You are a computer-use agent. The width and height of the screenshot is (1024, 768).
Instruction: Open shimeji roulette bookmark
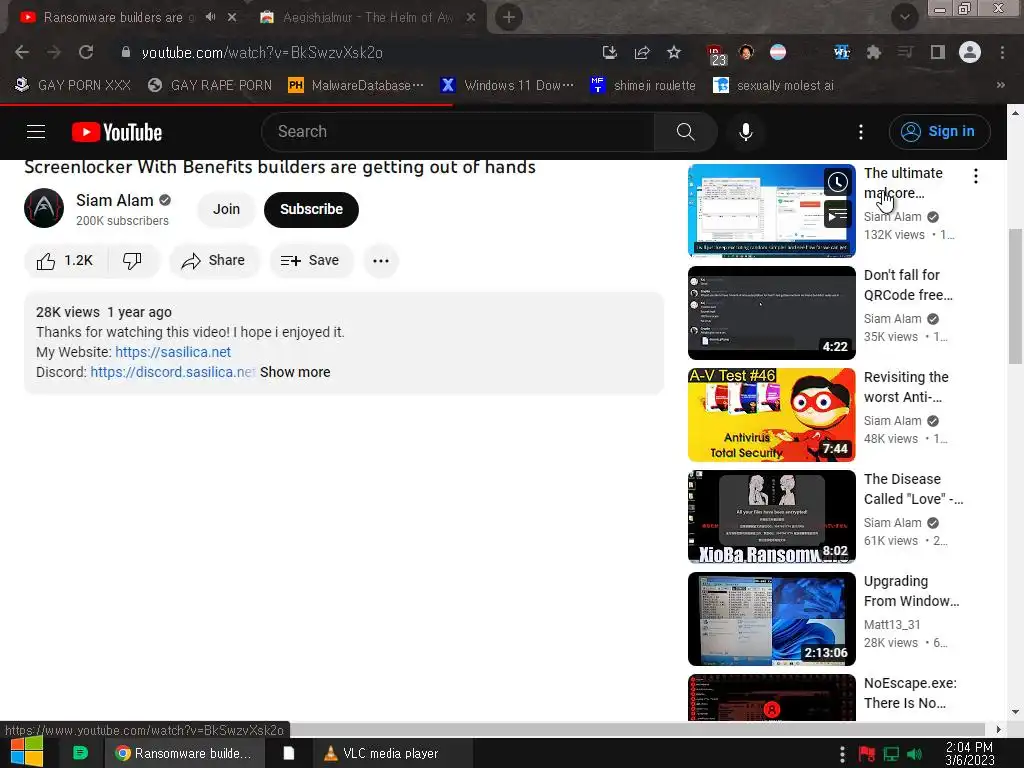coord(643,85)
